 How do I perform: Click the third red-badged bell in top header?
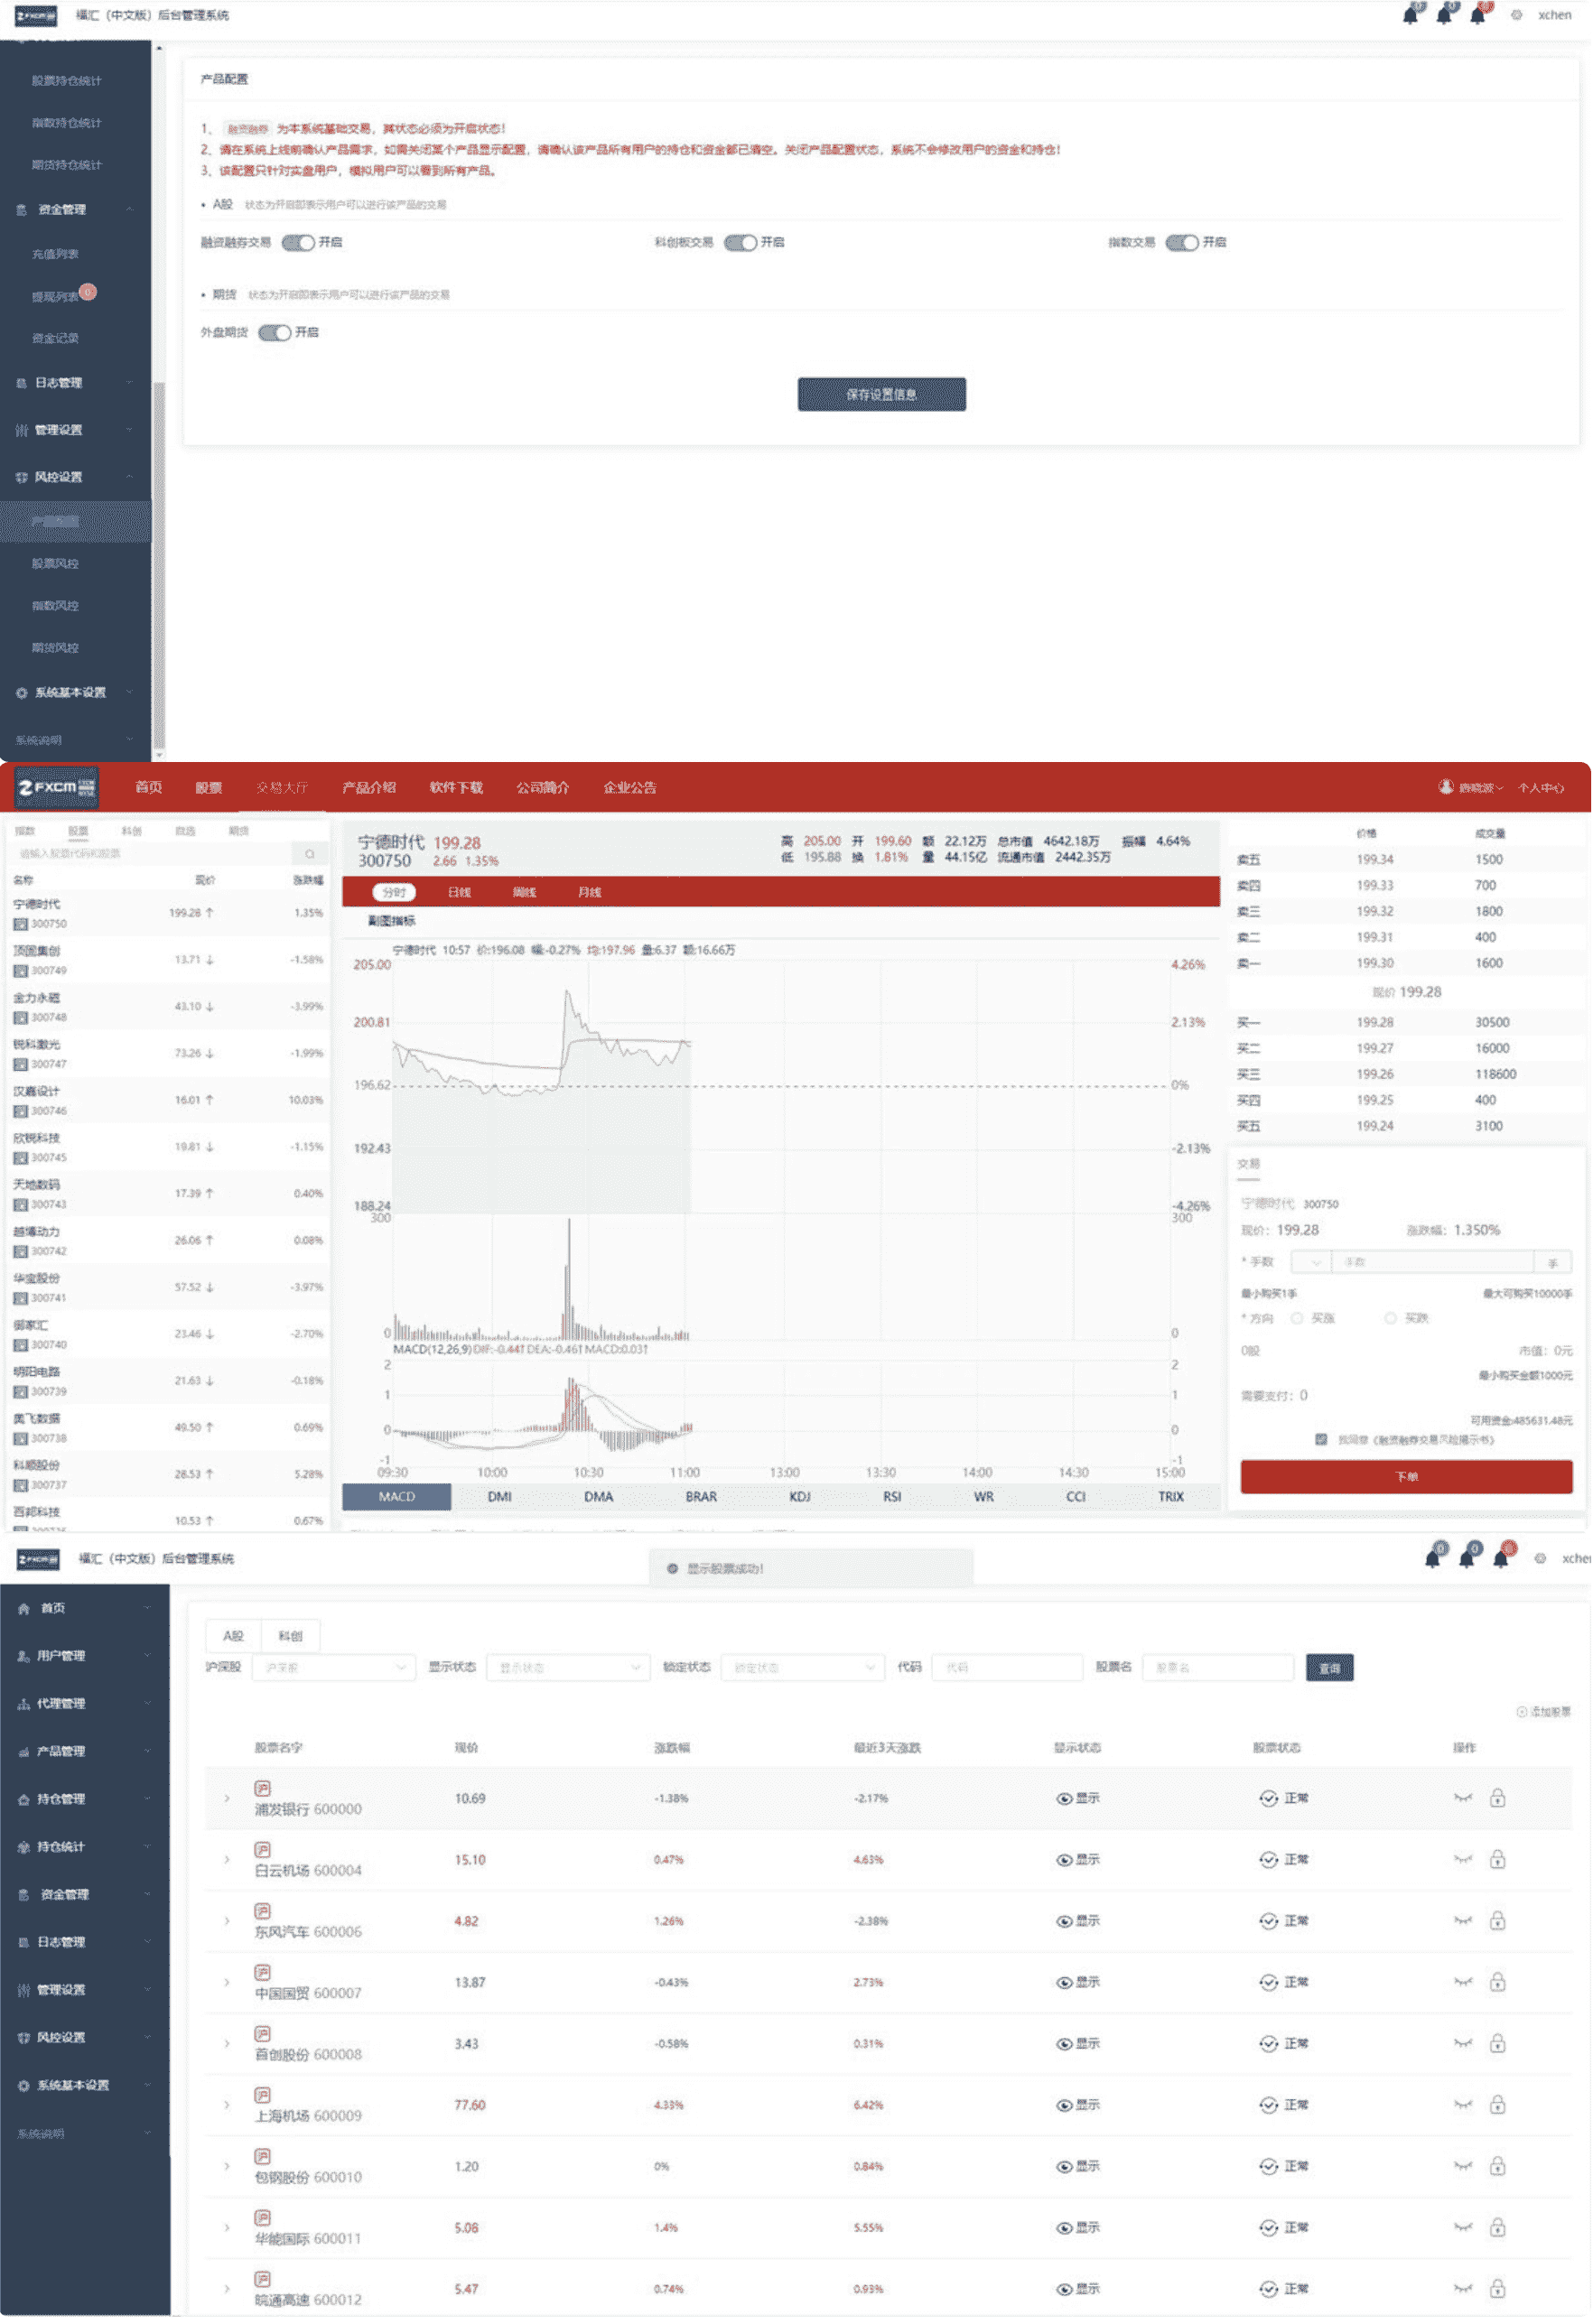pyautogui.click(x=1478, y=14)
